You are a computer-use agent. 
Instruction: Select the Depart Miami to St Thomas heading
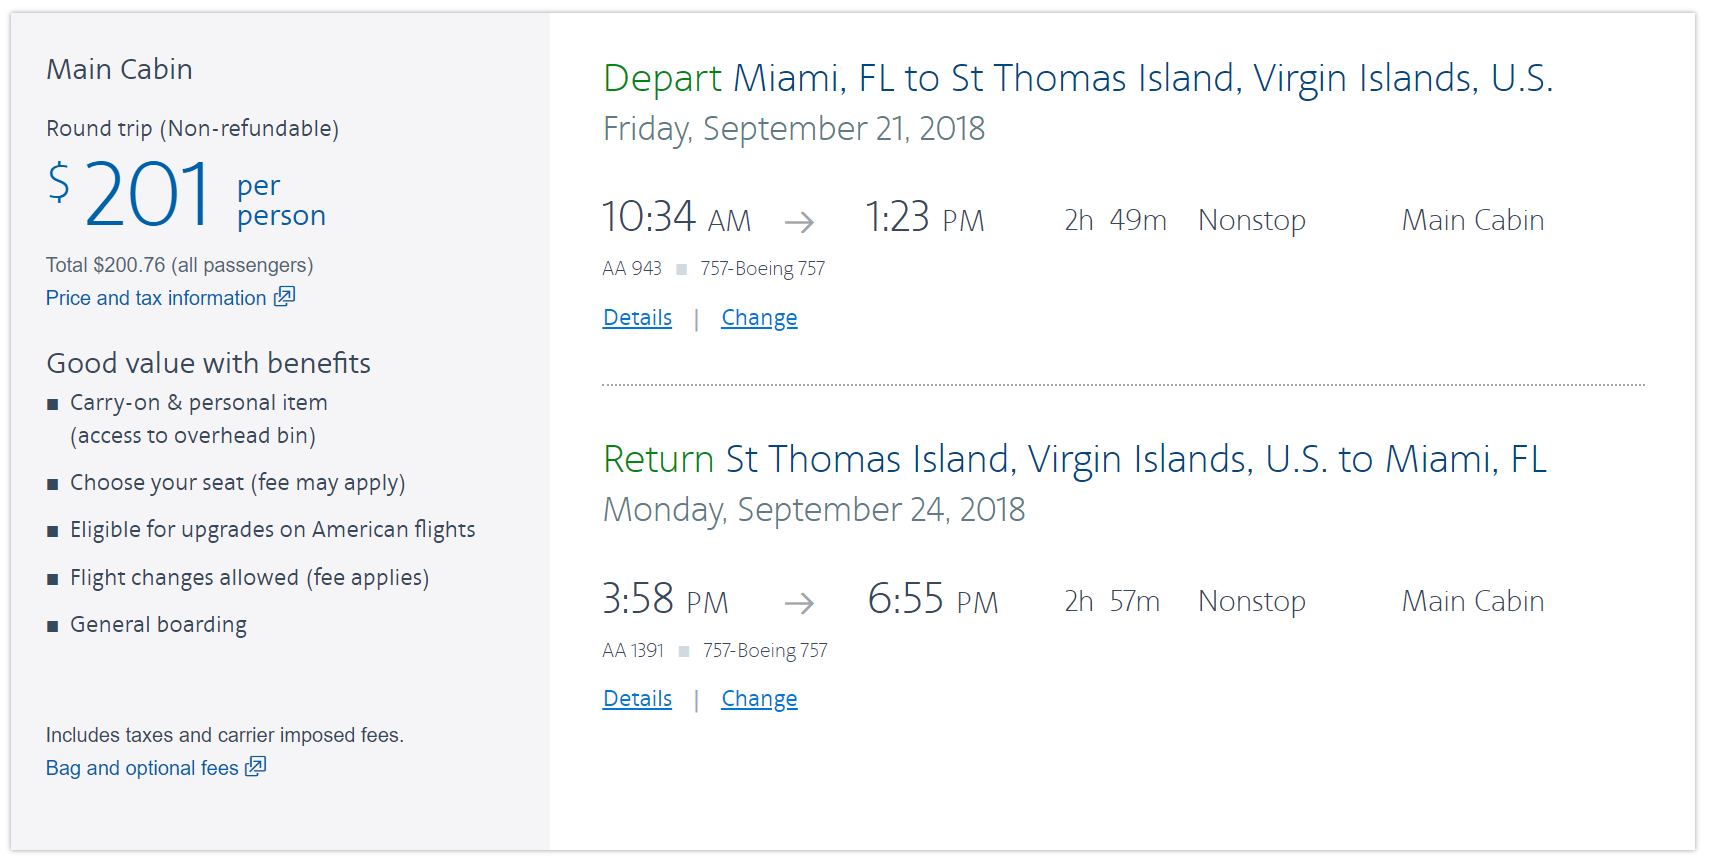(x=1077, y=78)
